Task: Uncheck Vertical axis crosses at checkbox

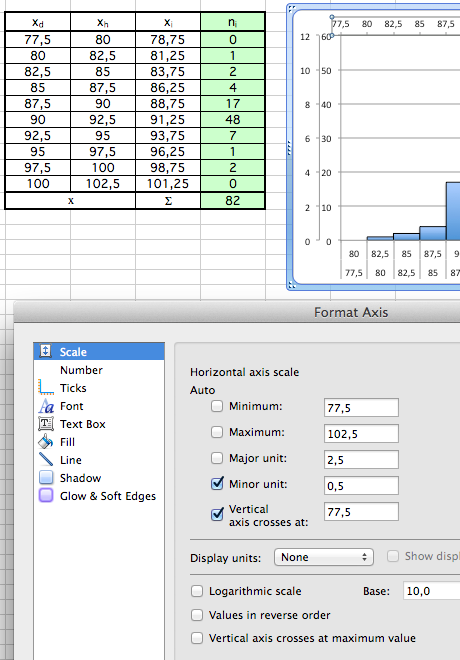Action: tap(217, 514)
